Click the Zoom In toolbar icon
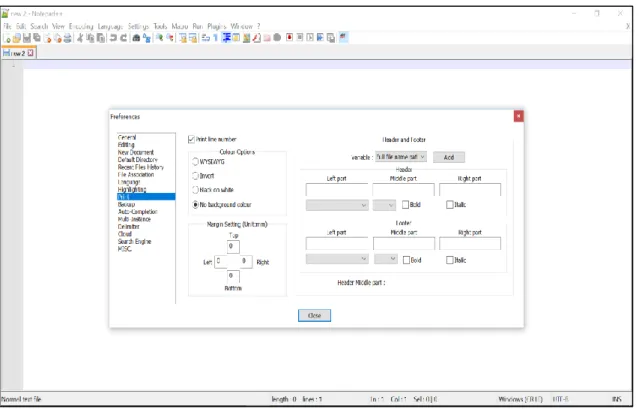This screenshot has width=639, height=409. point(159,38)
